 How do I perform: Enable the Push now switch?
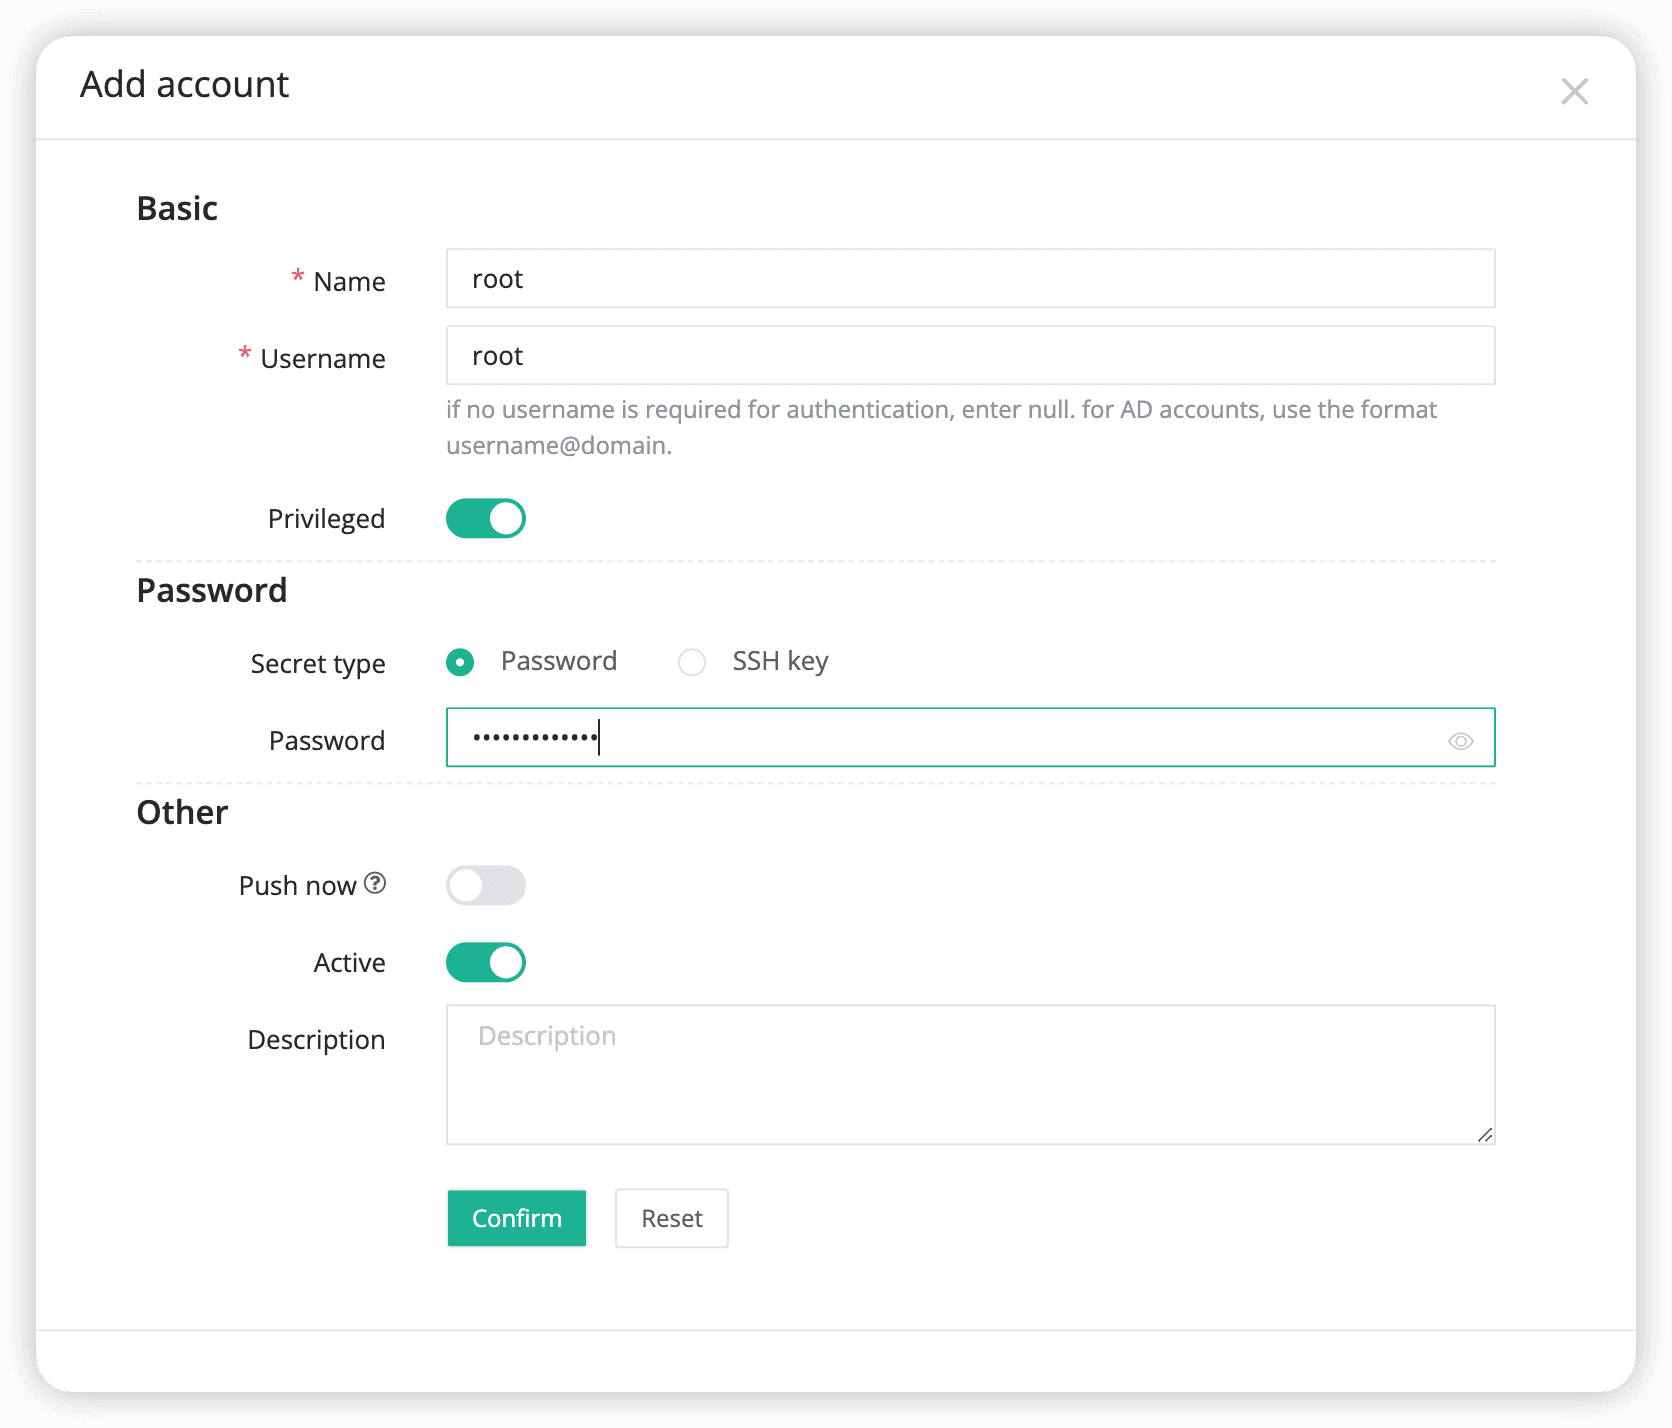click(486, 885)
